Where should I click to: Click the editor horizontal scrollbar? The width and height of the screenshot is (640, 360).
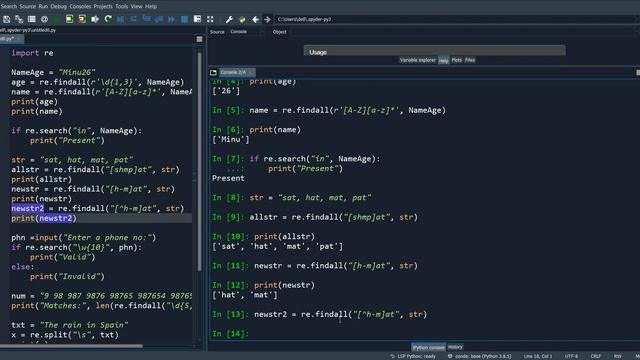click(x=71, y=346)
